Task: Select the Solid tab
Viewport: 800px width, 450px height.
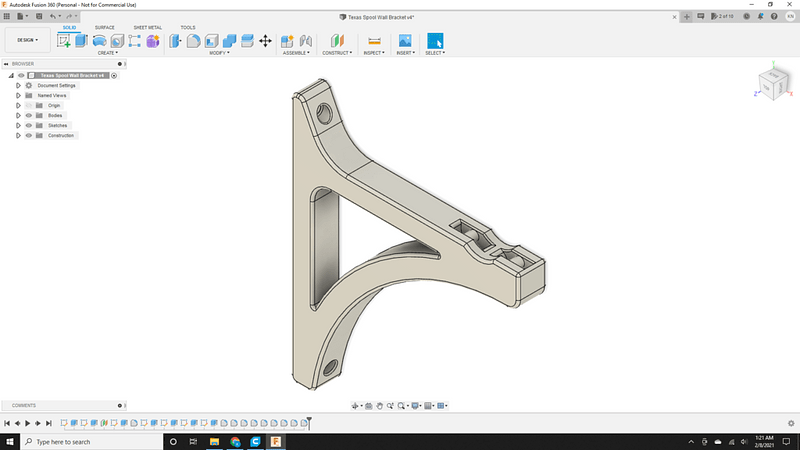Action: click(x=69, y=28)
